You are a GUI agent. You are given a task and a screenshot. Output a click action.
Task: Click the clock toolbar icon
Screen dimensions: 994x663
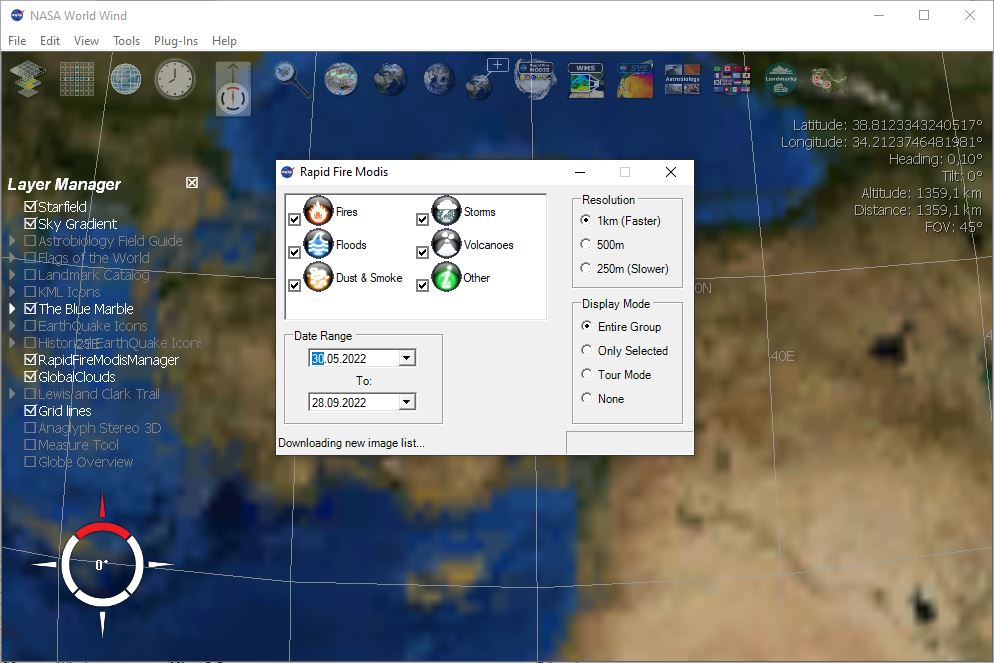(x=175, y=79)
